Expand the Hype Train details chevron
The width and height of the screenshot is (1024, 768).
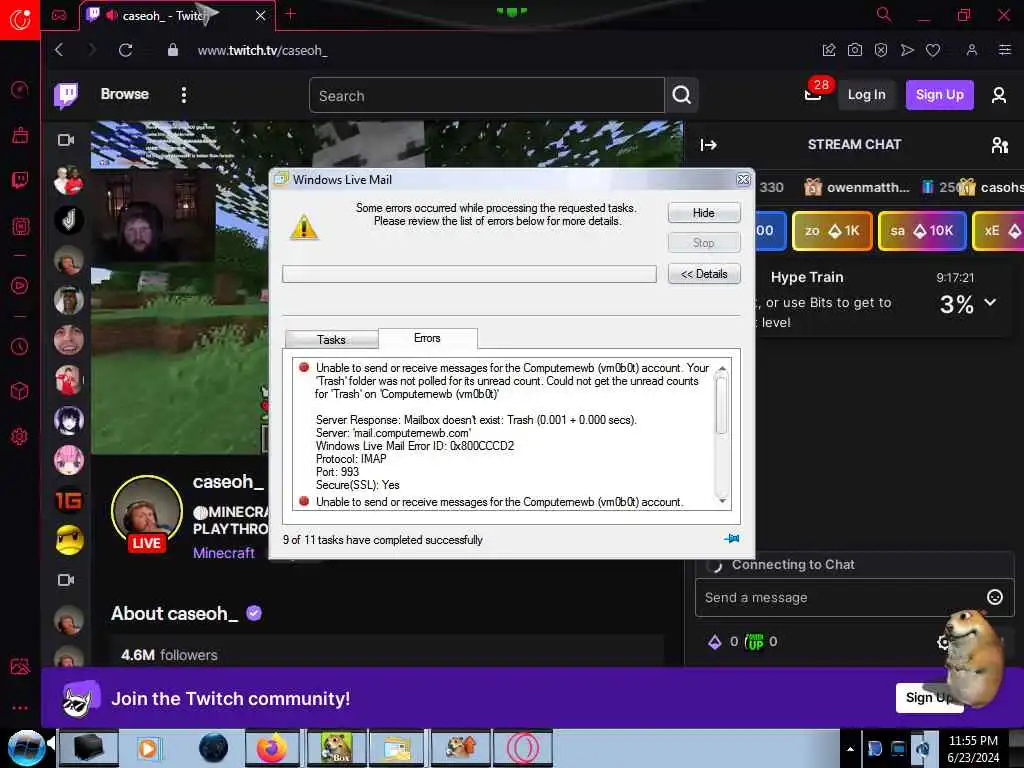tap(991, 302)
